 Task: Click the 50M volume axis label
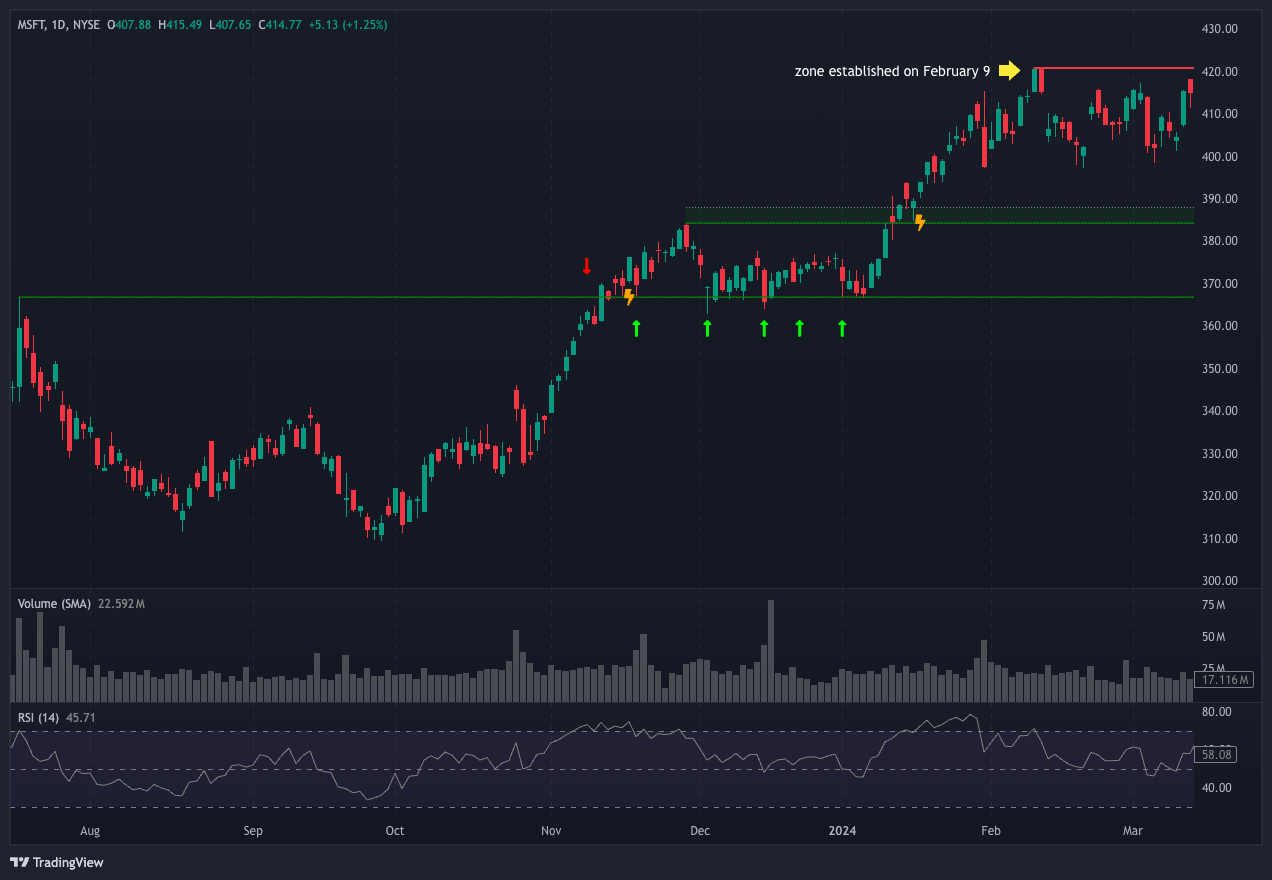(x=1213, y=637)
